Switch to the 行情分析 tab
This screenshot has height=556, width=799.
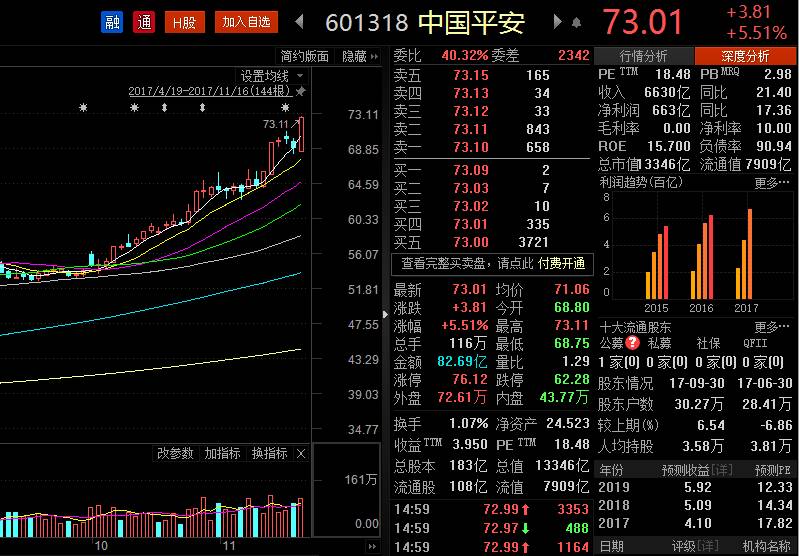pos(643,56)
